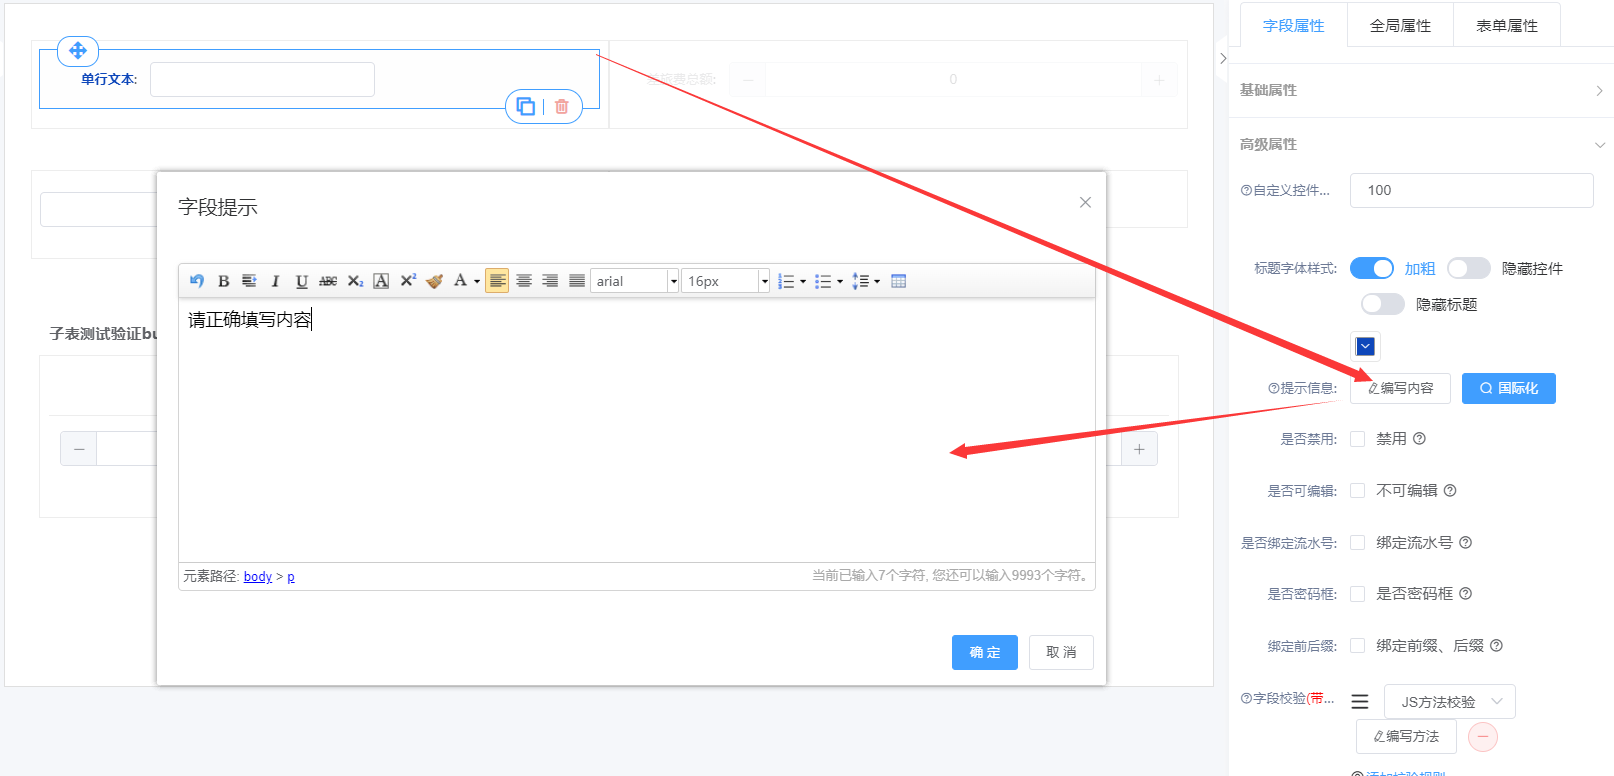1614x776 pixels.
Task: Apply superscript formatting
Action: pyautogui.click(x=407, y=281)
